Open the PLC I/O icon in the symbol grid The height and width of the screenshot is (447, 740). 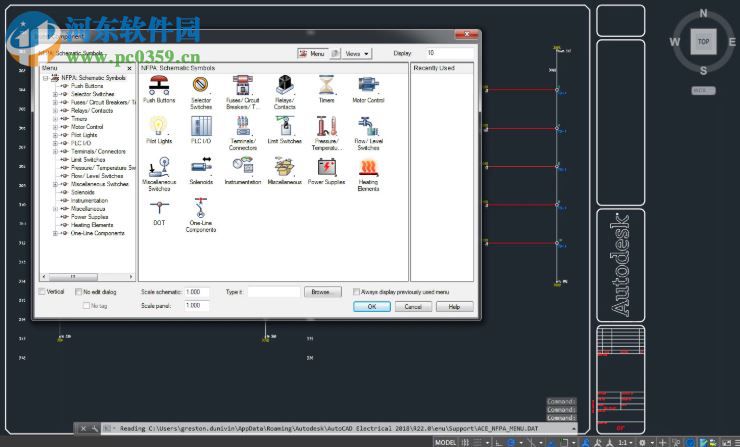click(201, 126)
